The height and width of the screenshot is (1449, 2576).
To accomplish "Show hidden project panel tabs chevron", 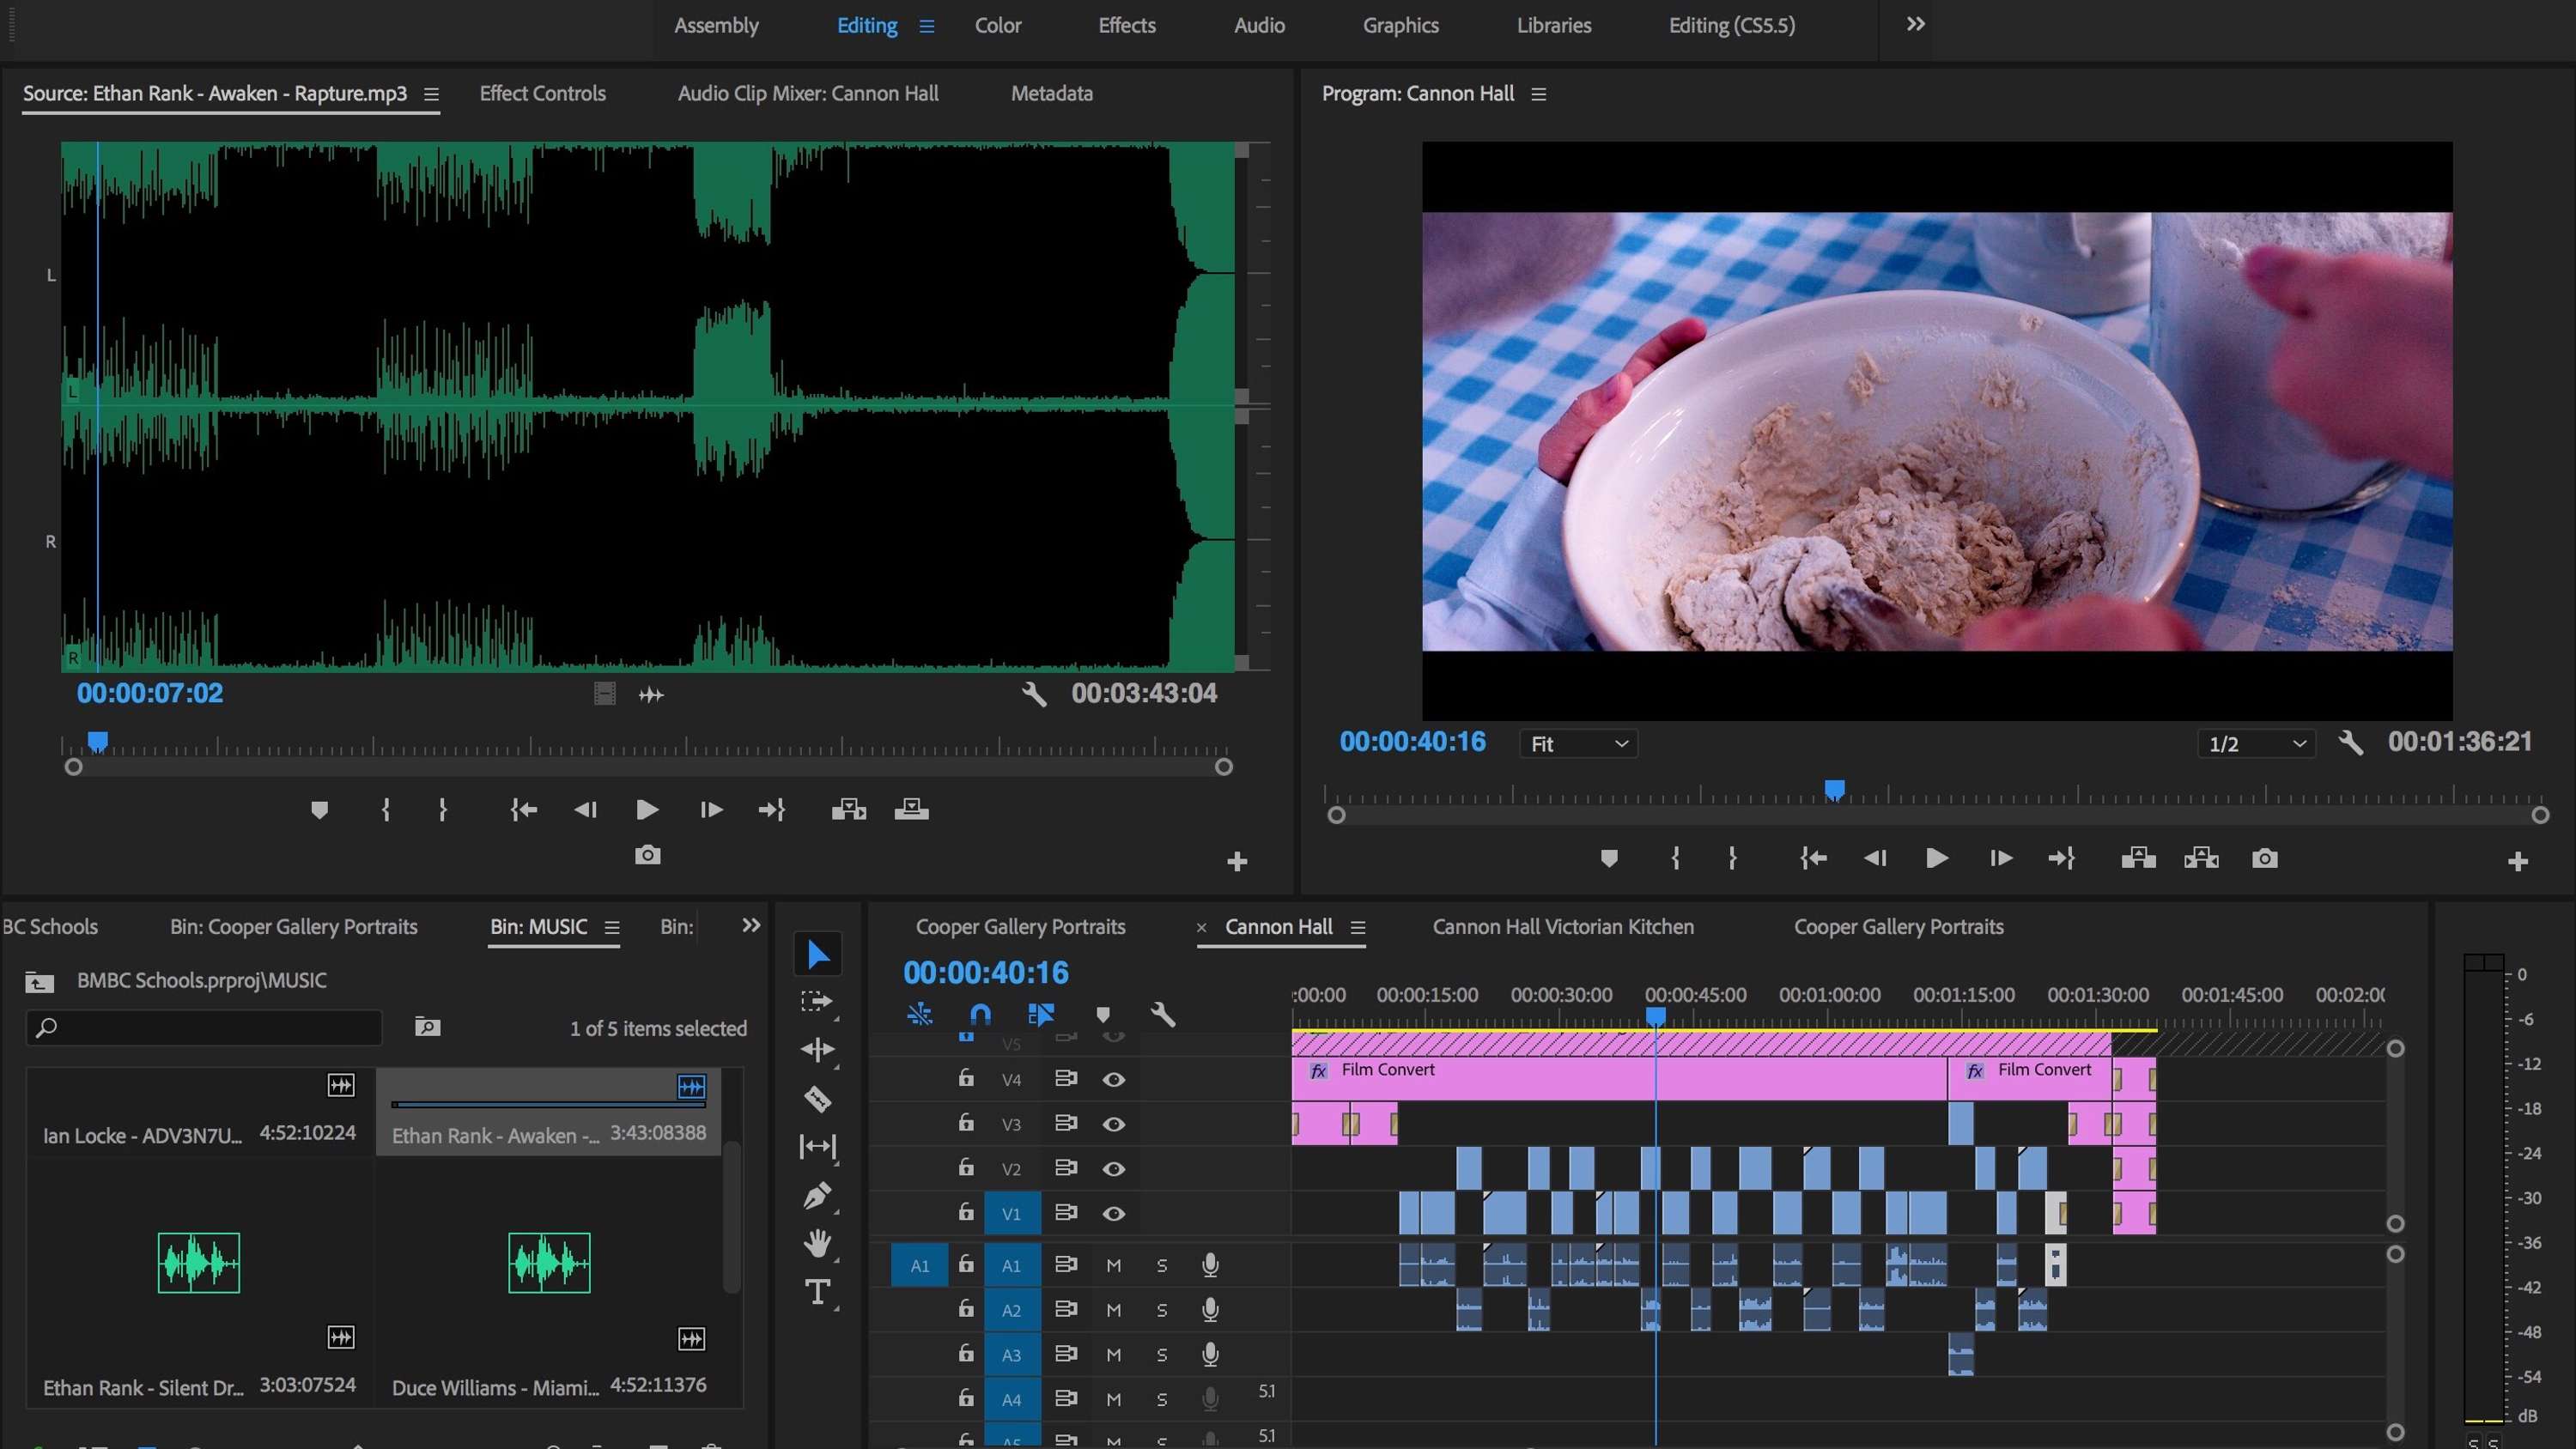I will pos(750,926).
